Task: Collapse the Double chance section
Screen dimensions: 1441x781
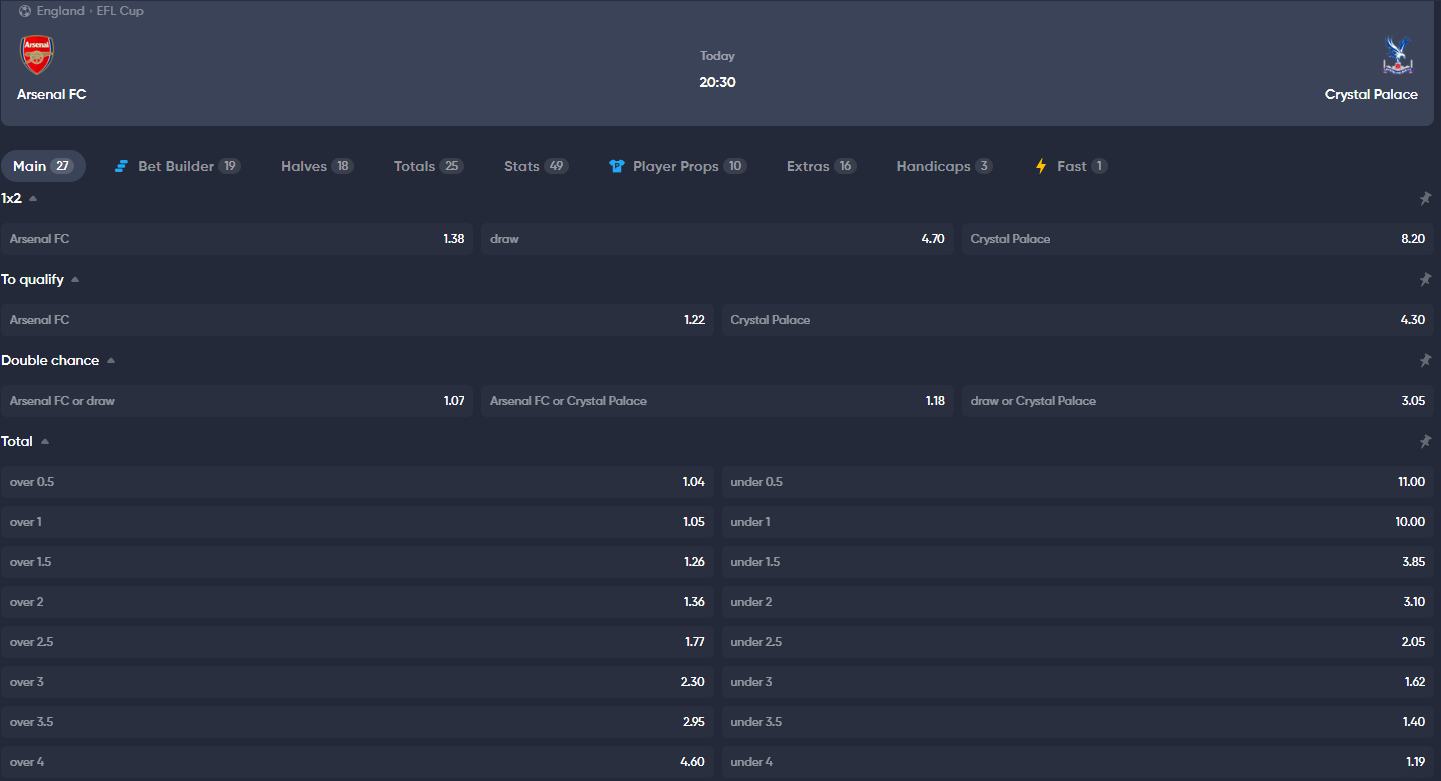Action: [111, 360]
